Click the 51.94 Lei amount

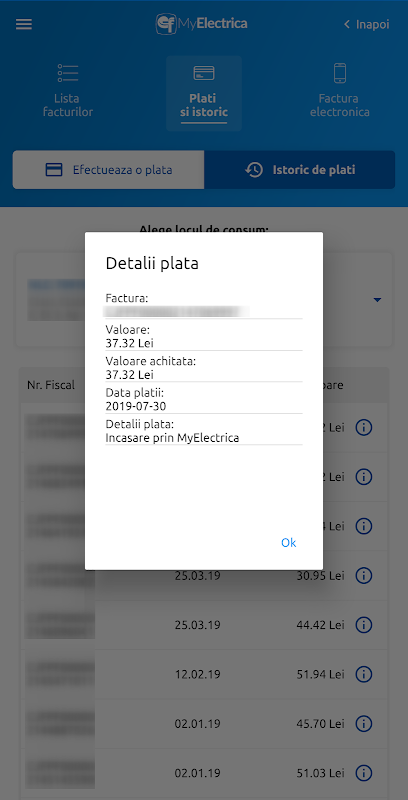(321, 674)
